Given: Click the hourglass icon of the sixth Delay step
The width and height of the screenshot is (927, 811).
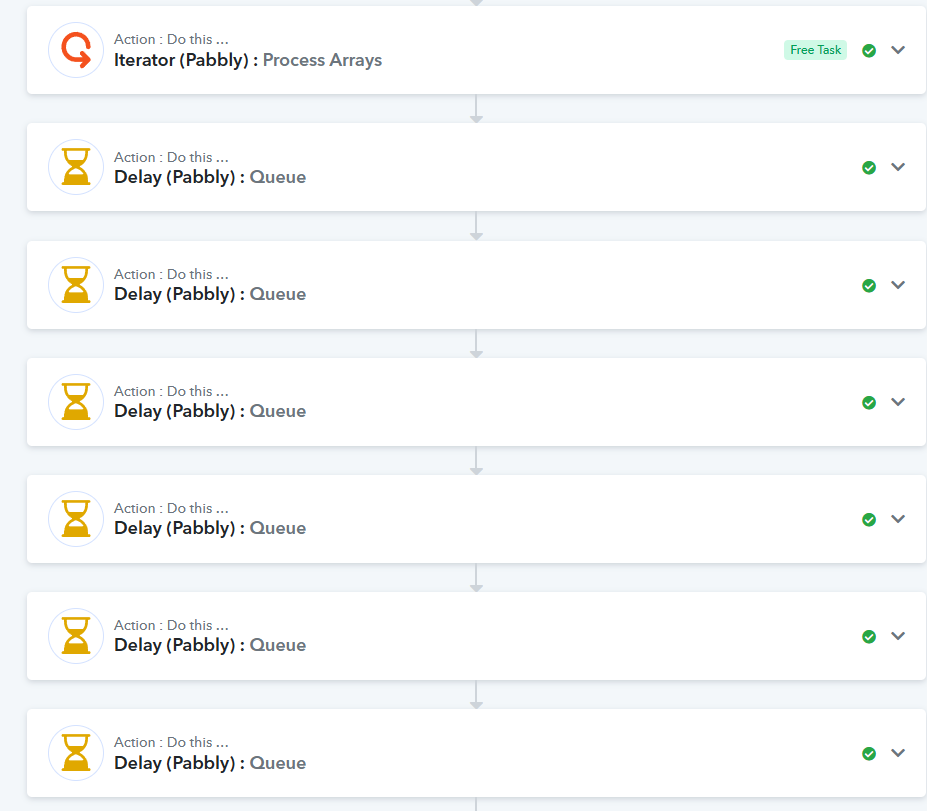Looking at the screenshot, I should (x=76, y=752).
